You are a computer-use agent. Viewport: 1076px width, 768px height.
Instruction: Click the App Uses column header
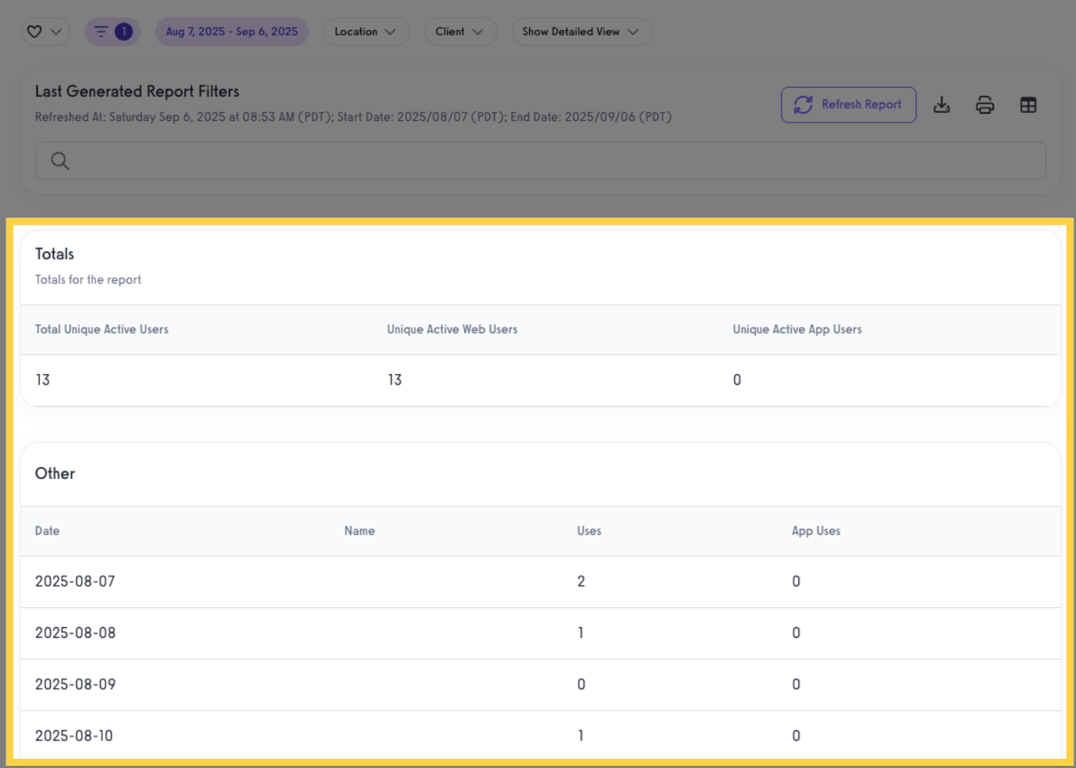pos(816,531)
